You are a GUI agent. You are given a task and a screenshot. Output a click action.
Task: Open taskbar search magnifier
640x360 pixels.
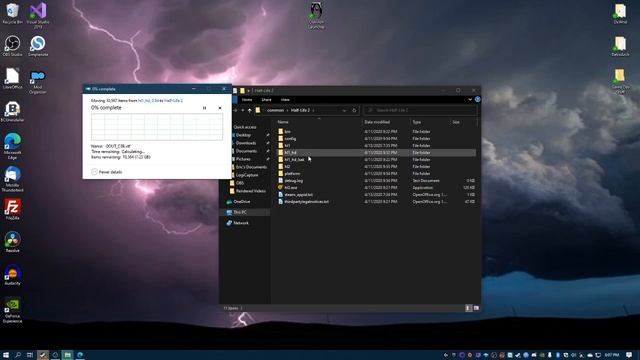(x=18, y=355)
